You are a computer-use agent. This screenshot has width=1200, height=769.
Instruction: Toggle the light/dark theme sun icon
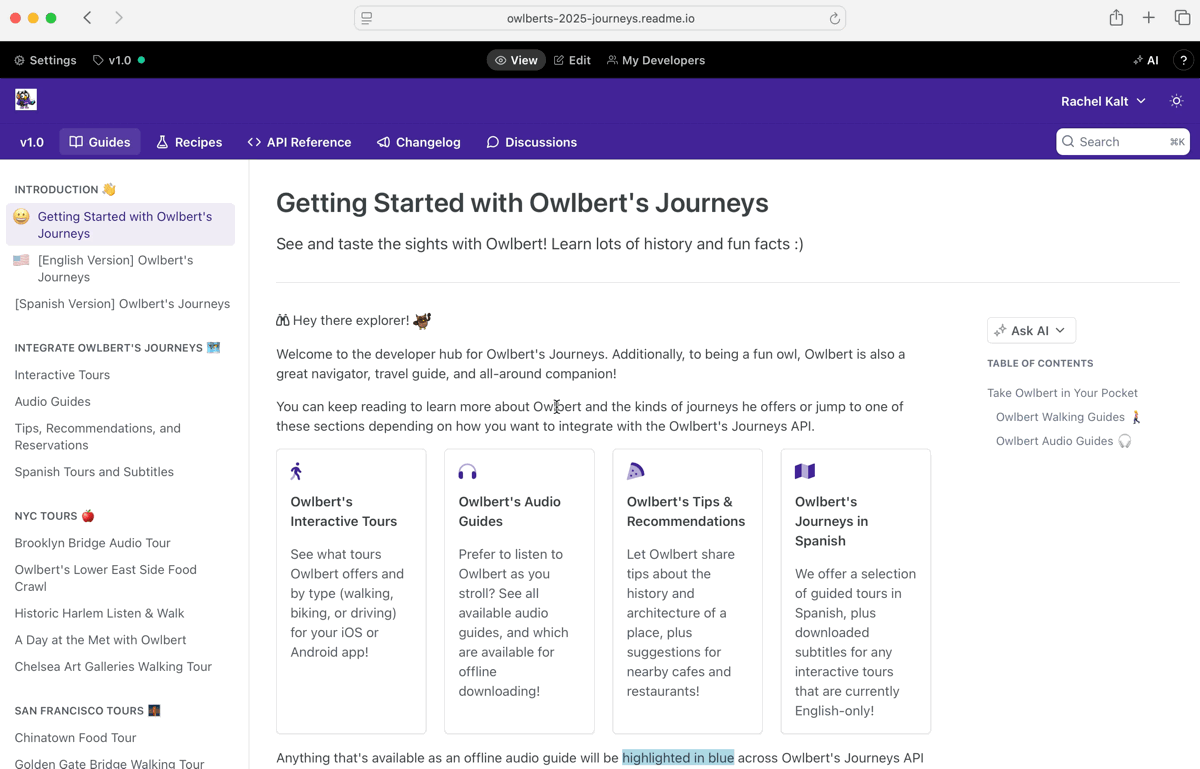pyautogui.click(x=1177, y=101)
